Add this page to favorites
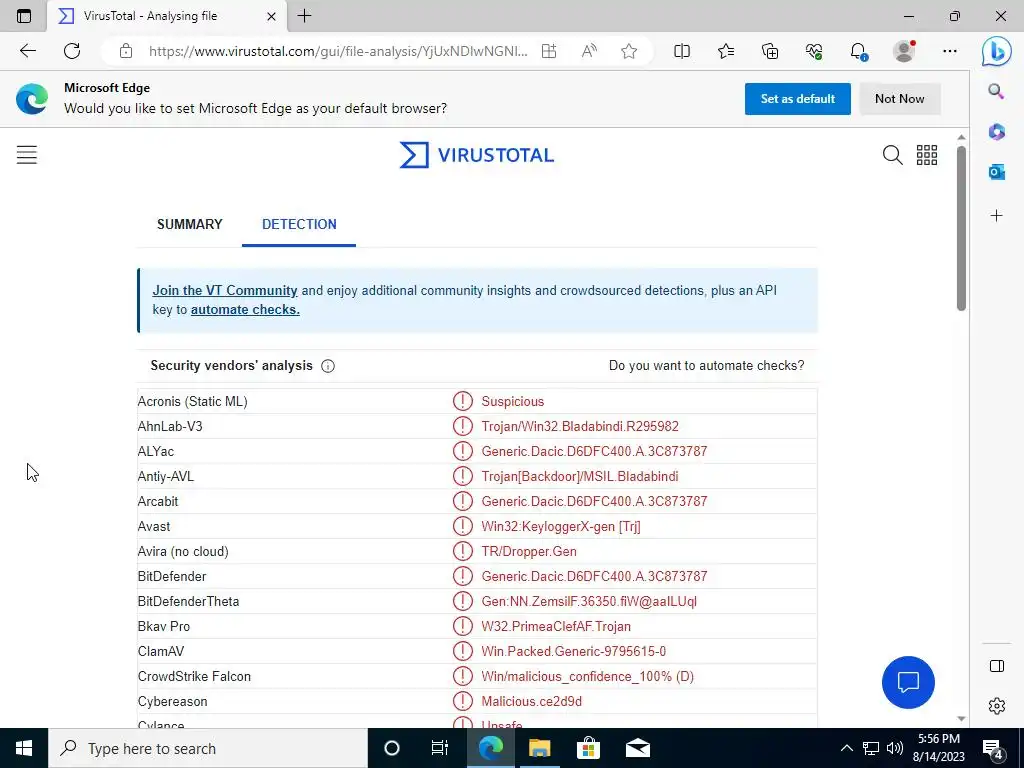Image resolution: width=1024 pixels, height=768 pixels. pyautogui.click(x=629, y=51)
